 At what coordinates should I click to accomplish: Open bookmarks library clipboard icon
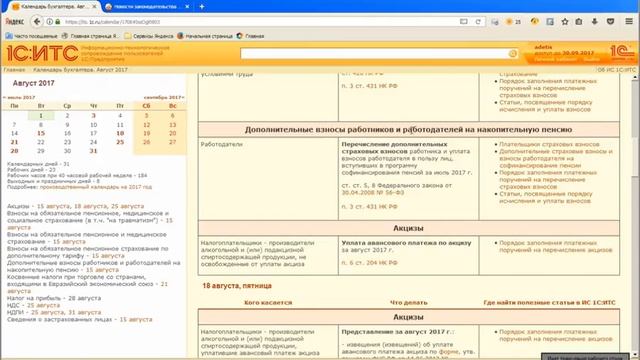pos(579,22)
